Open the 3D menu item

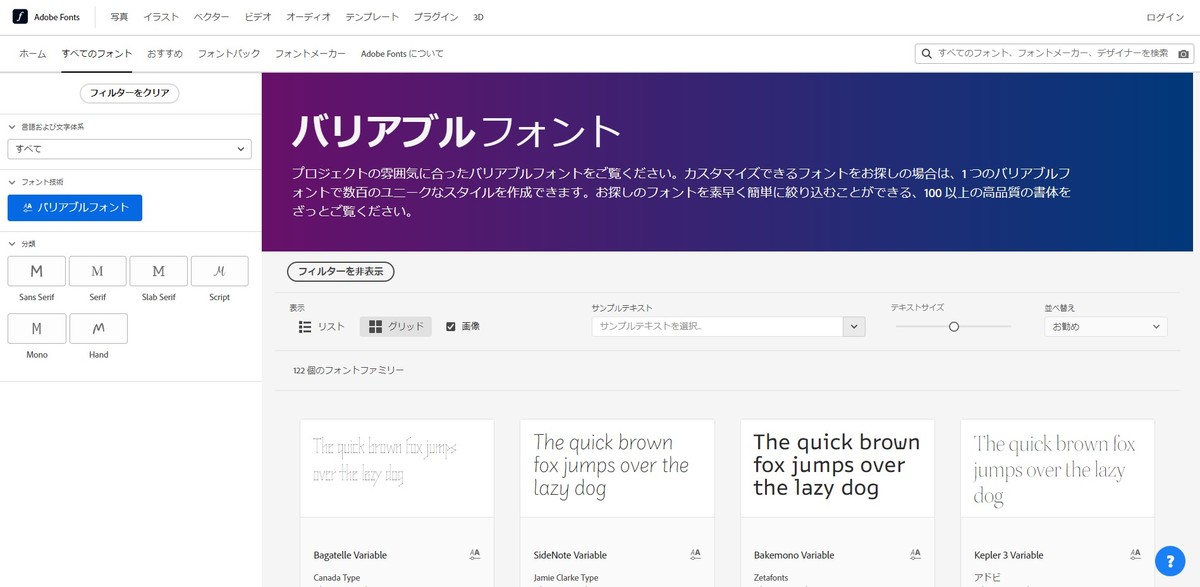pyautogui.click(x=478, y=17)
